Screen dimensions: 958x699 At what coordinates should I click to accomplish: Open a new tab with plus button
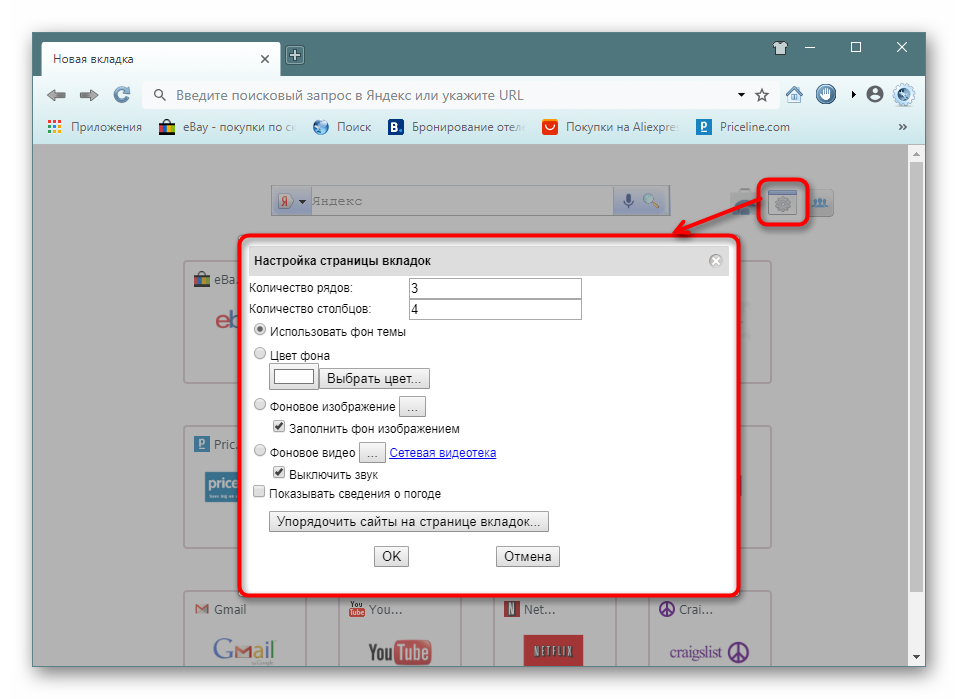coord(295,56)
